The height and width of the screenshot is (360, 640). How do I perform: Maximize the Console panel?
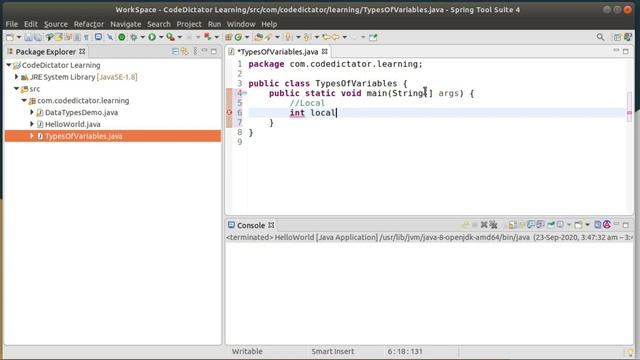626,225
